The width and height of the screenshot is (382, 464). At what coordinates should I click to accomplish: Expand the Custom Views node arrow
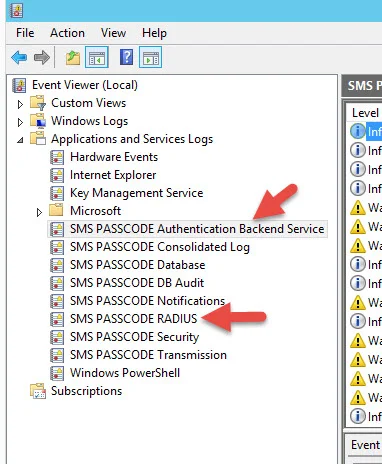click(20, 104)
